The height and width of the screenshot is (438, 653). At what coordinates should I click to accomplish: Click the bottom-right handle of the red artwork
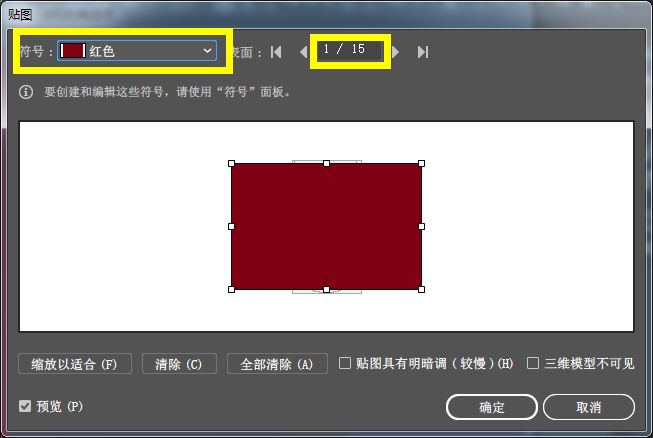tap(421, 289)
